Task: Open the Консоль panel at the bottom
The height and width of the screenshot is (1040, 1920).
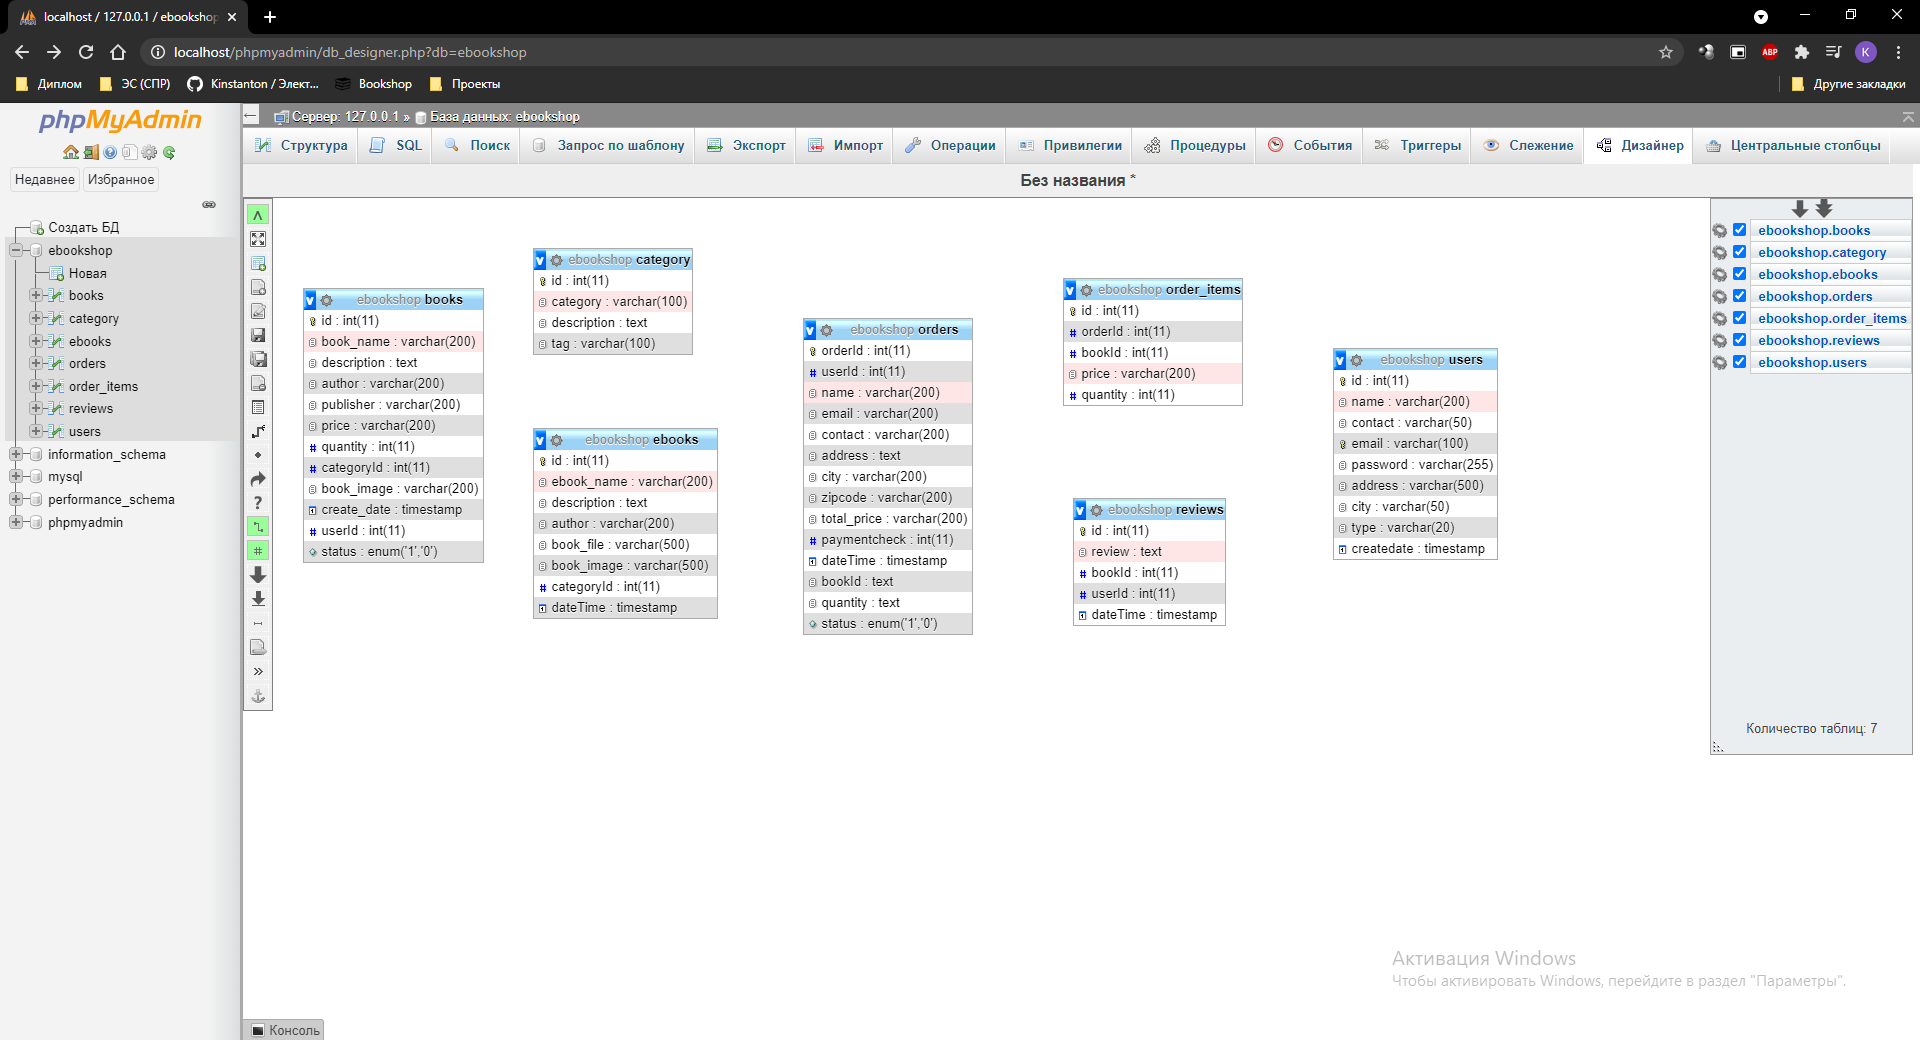Action: click(285, 1030)
